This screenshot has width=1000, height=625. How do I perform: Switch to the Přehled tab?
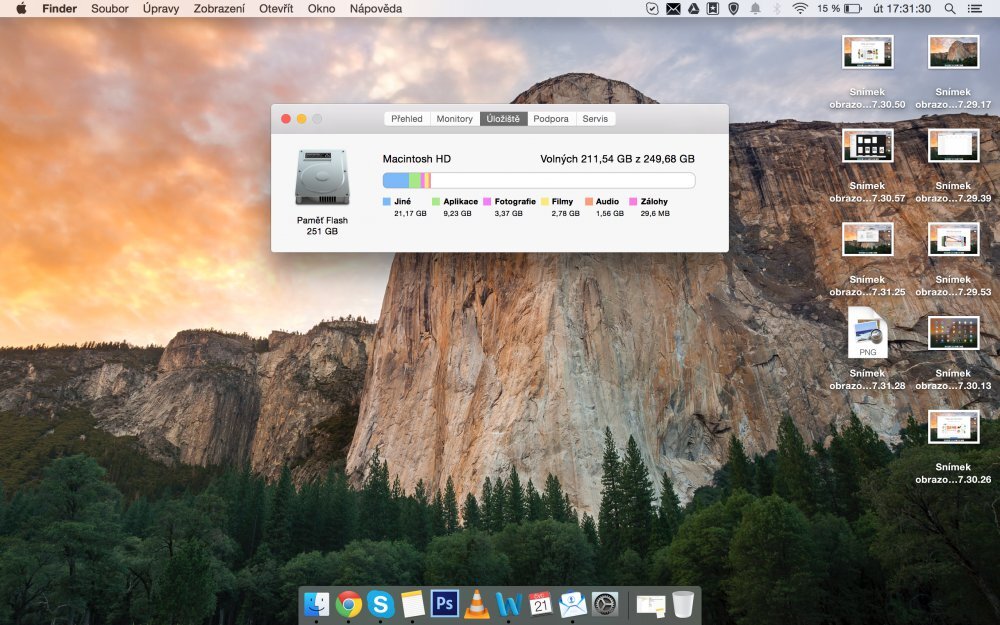point(406,118)
